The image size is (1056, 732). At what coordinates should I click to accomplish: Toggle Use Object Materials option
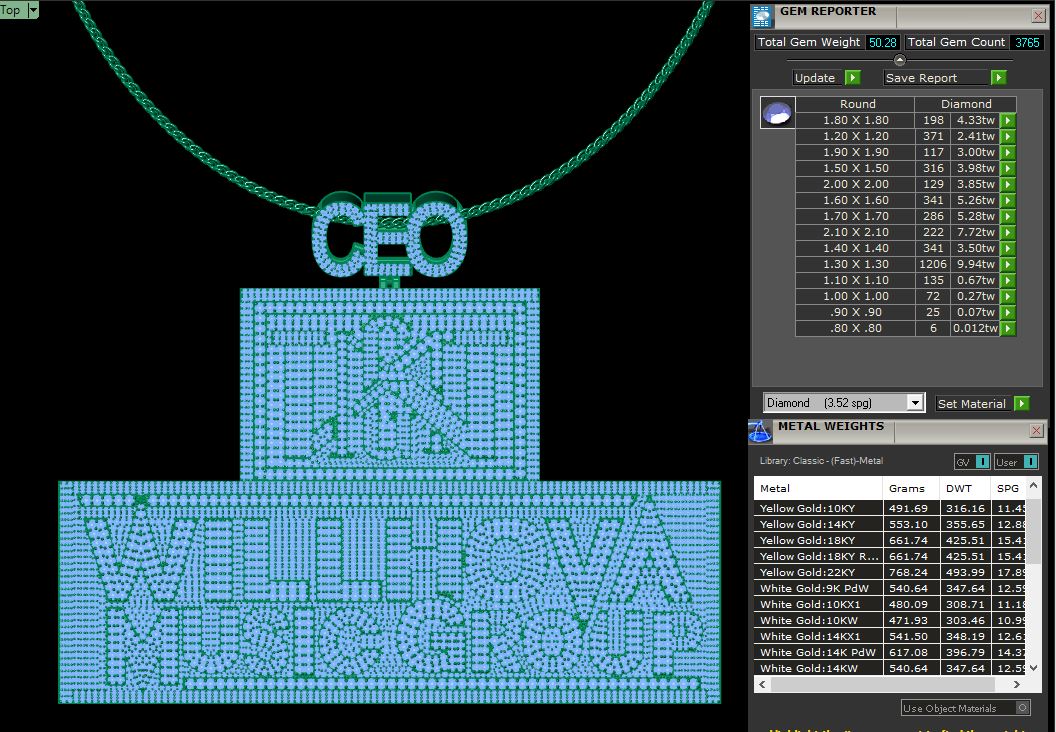tap(1022, 708)
